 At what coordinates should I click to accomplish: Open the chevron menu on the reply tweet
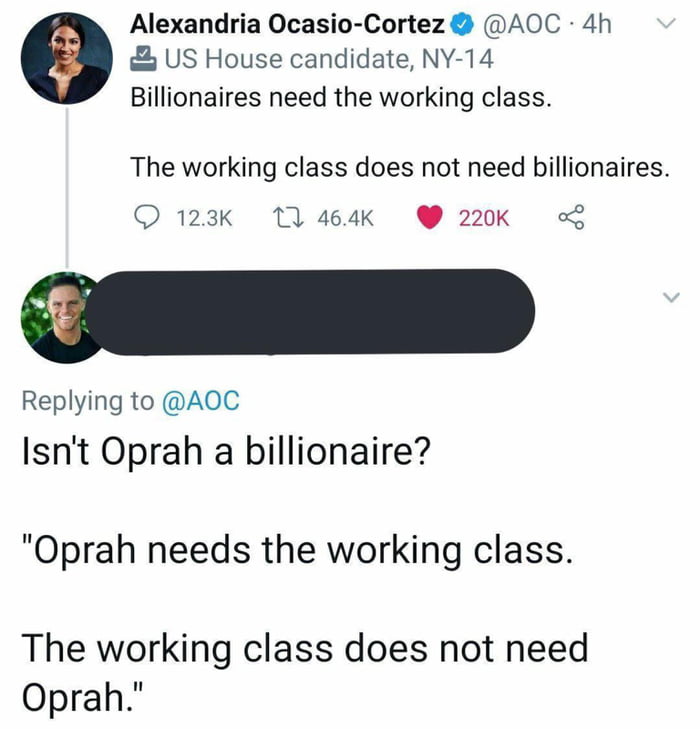click(x=659, y=296)
